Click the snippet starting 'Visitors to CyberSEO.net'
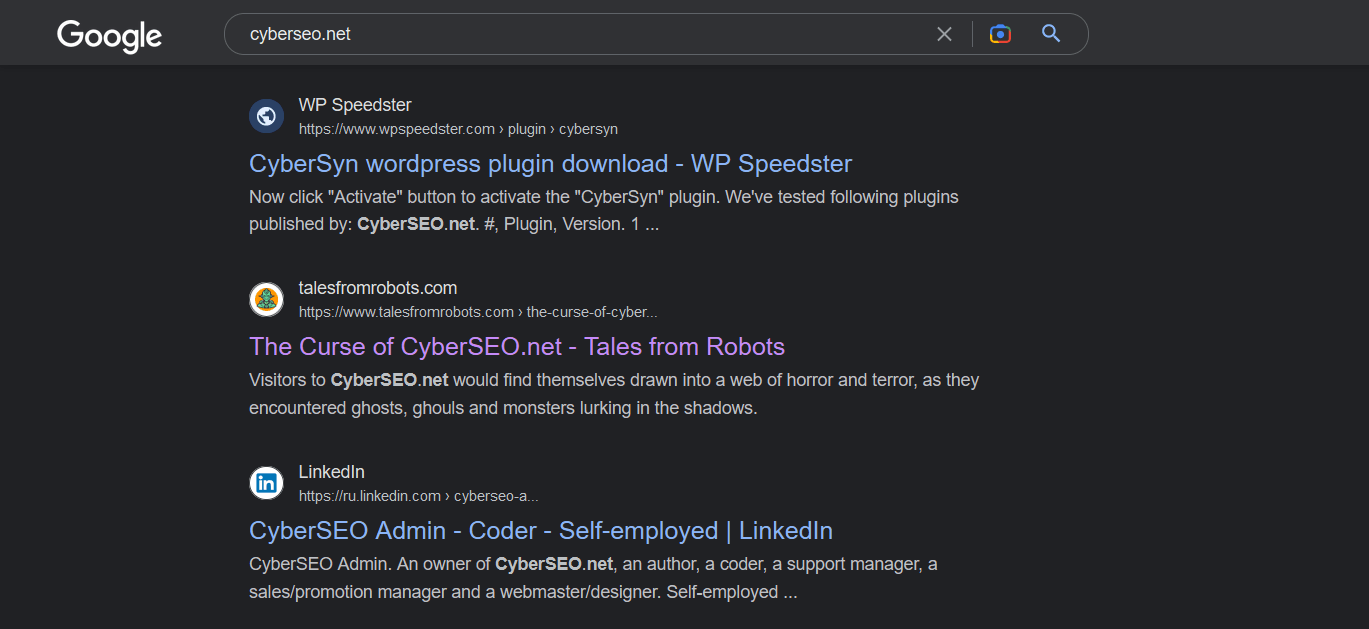The image size is (1369, 629). pyautogui.click(x=614, y=394)
